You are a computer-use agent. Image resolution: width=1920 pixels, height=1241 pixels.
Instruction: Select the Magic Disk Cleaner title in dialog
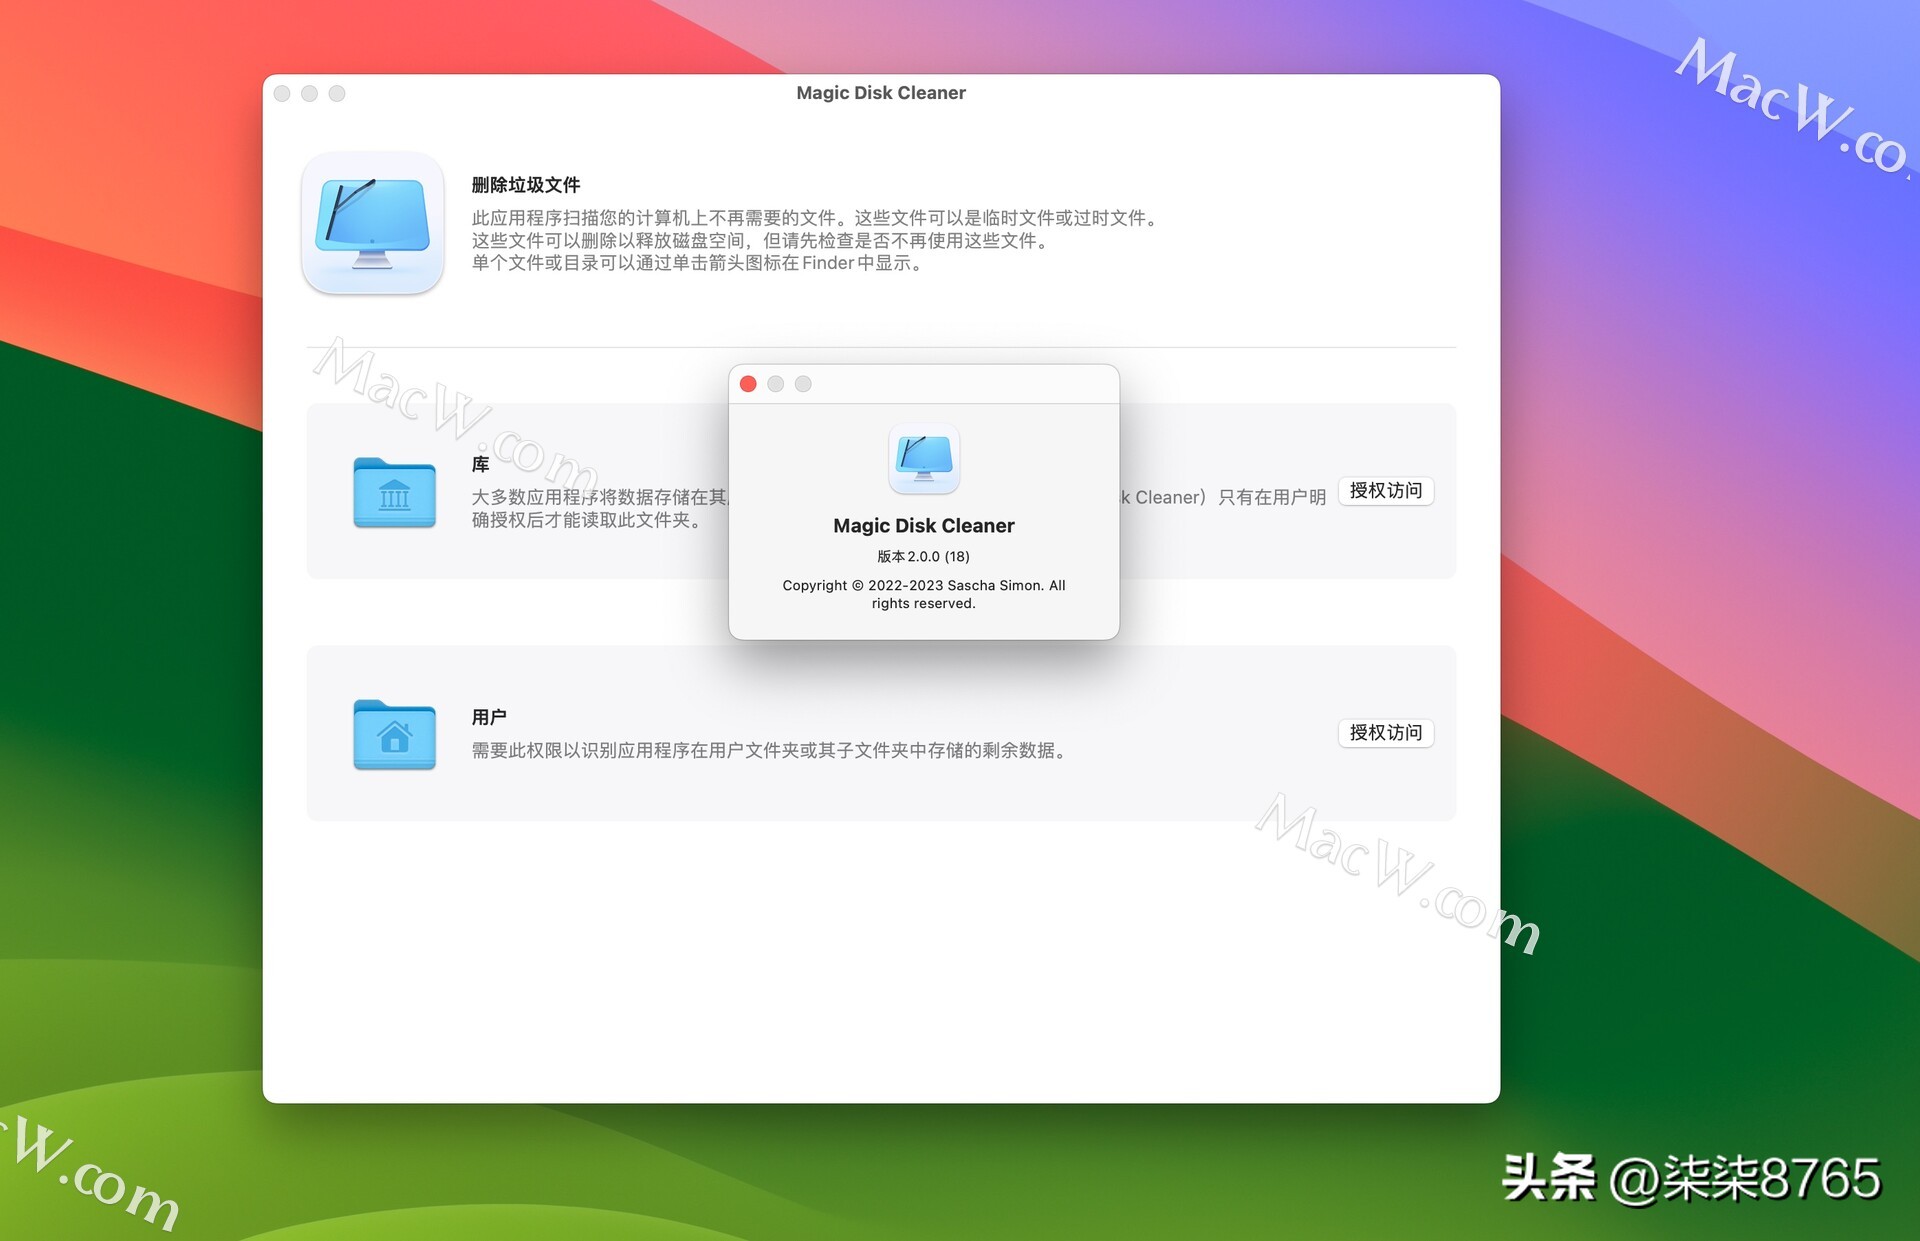point(923,525)
